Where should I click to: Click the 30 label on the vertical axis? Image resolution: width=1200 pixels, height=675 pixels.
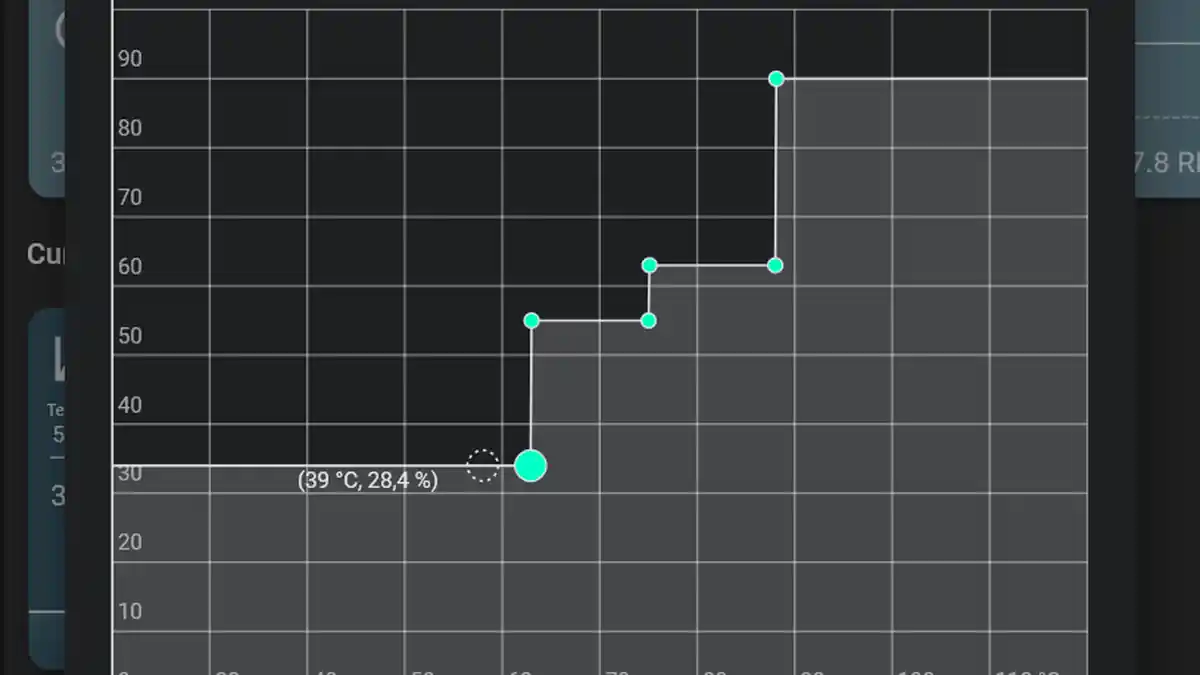coord(130,474)
